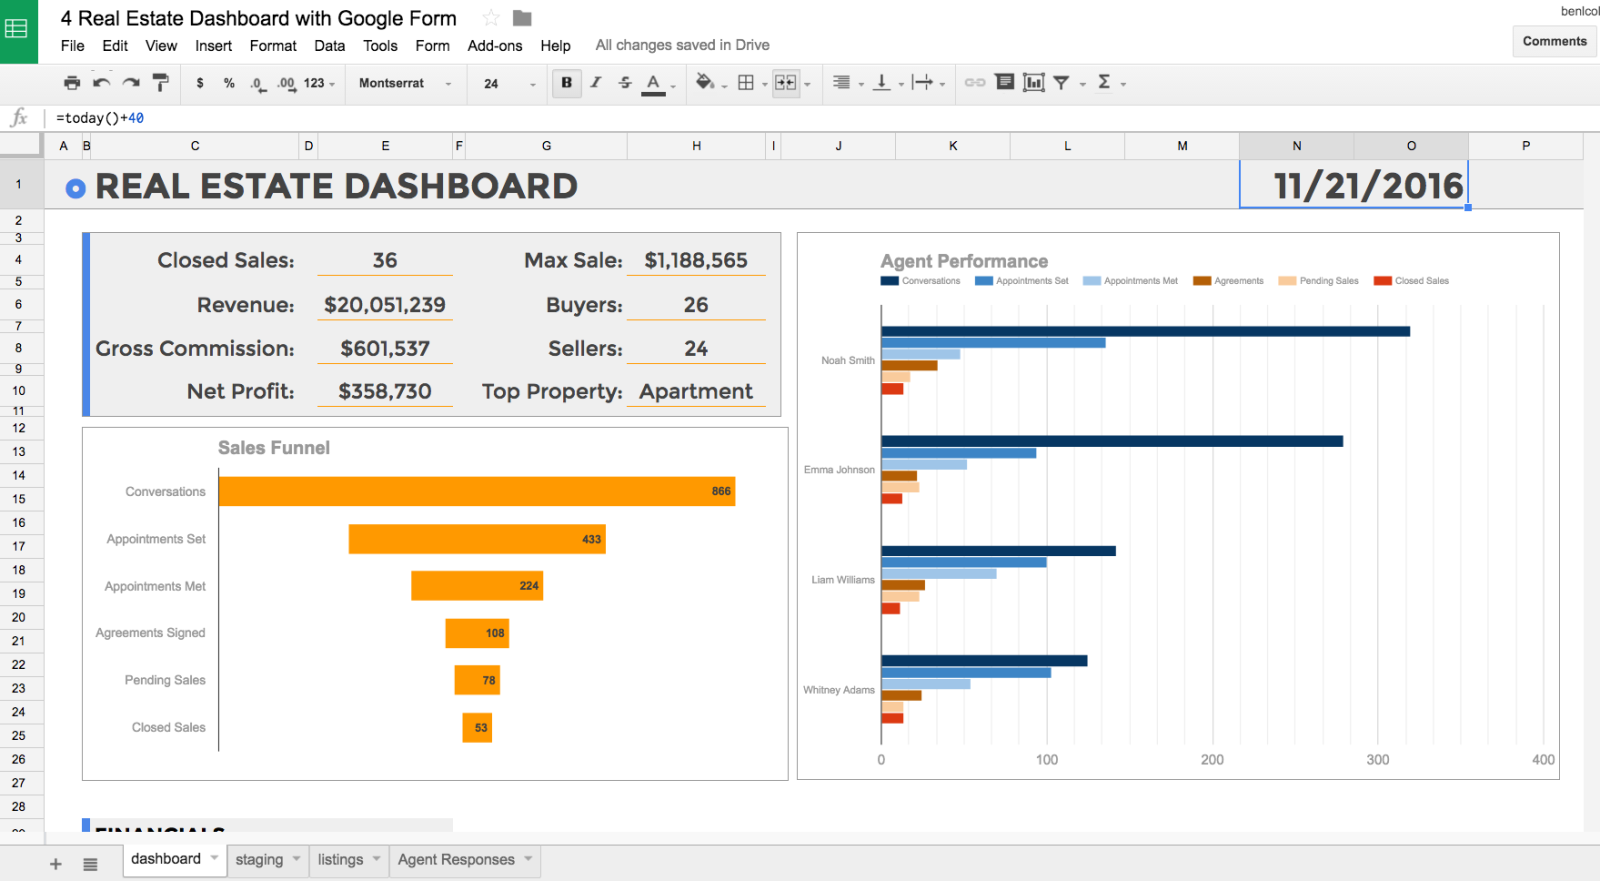Click the insert comment icon
Viewport: 1600px width, 881px height.
click(x=1005, y=83)
